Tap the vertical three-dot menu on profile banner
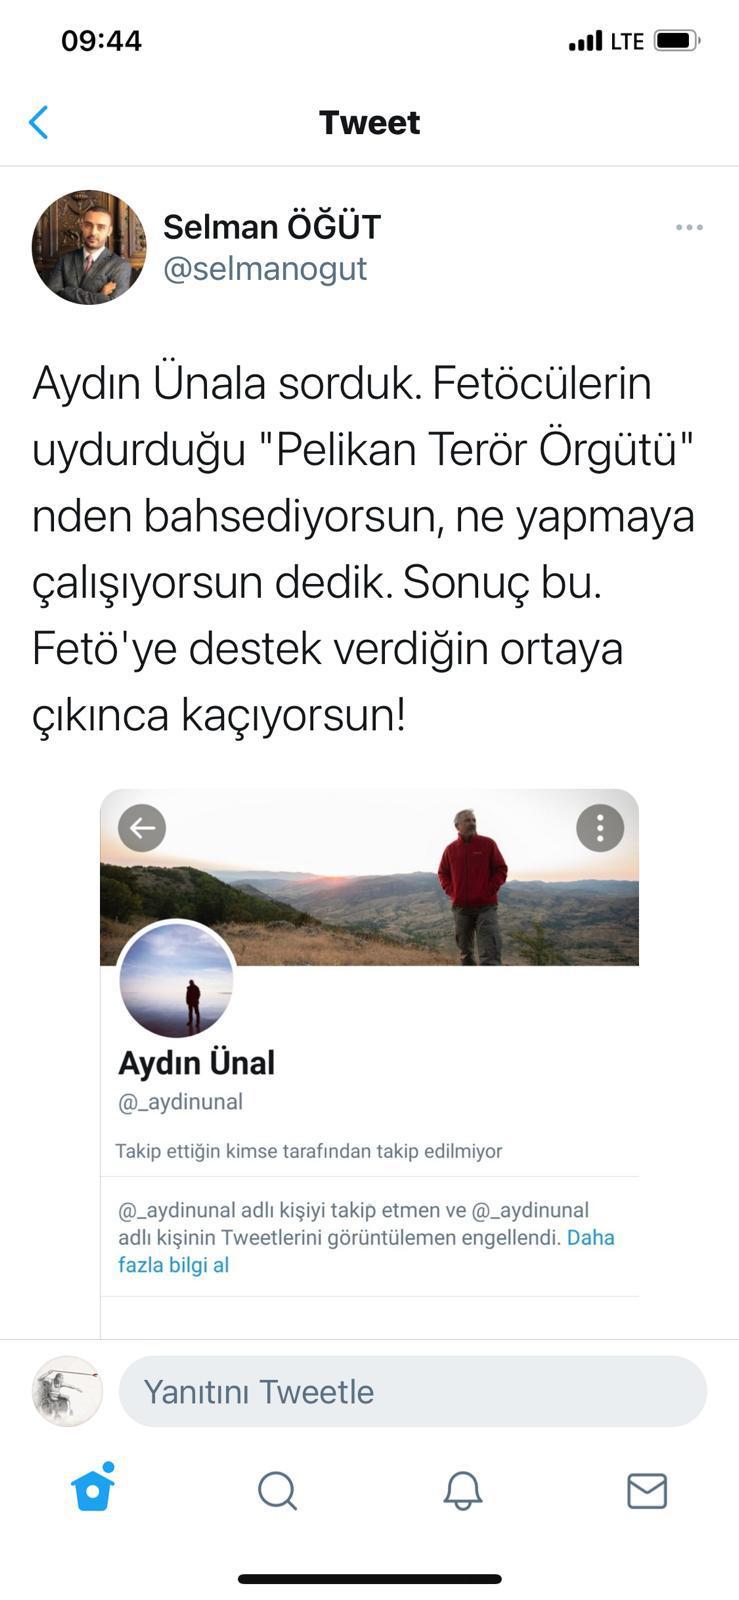Viewport: 739px width, 1600px height. (x=600, y=828)
